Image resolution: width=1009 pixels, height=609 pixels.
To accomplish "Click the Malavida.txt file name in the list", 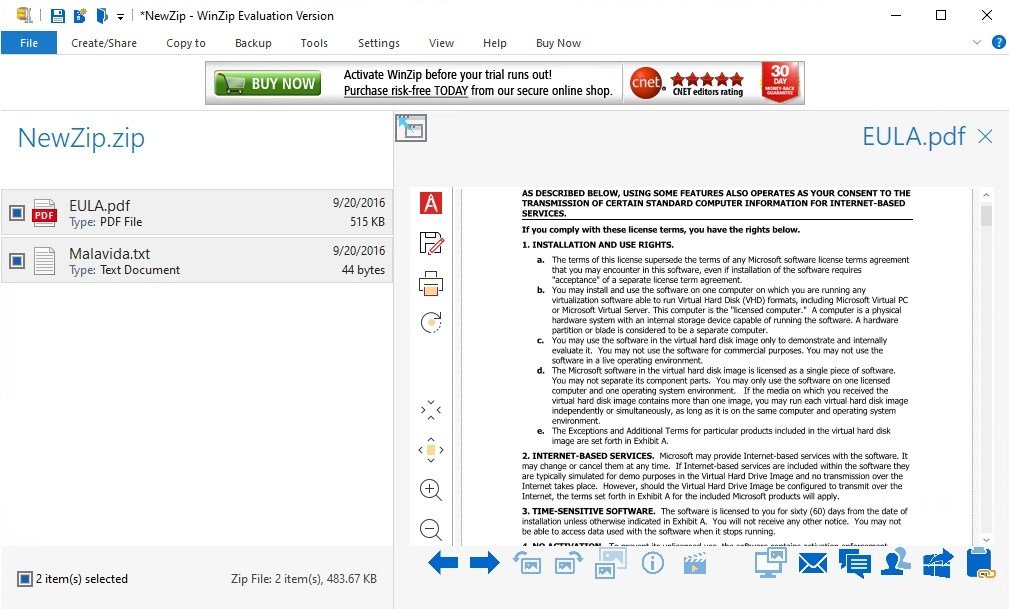I will pyautogui.click(x=109, y=254).
